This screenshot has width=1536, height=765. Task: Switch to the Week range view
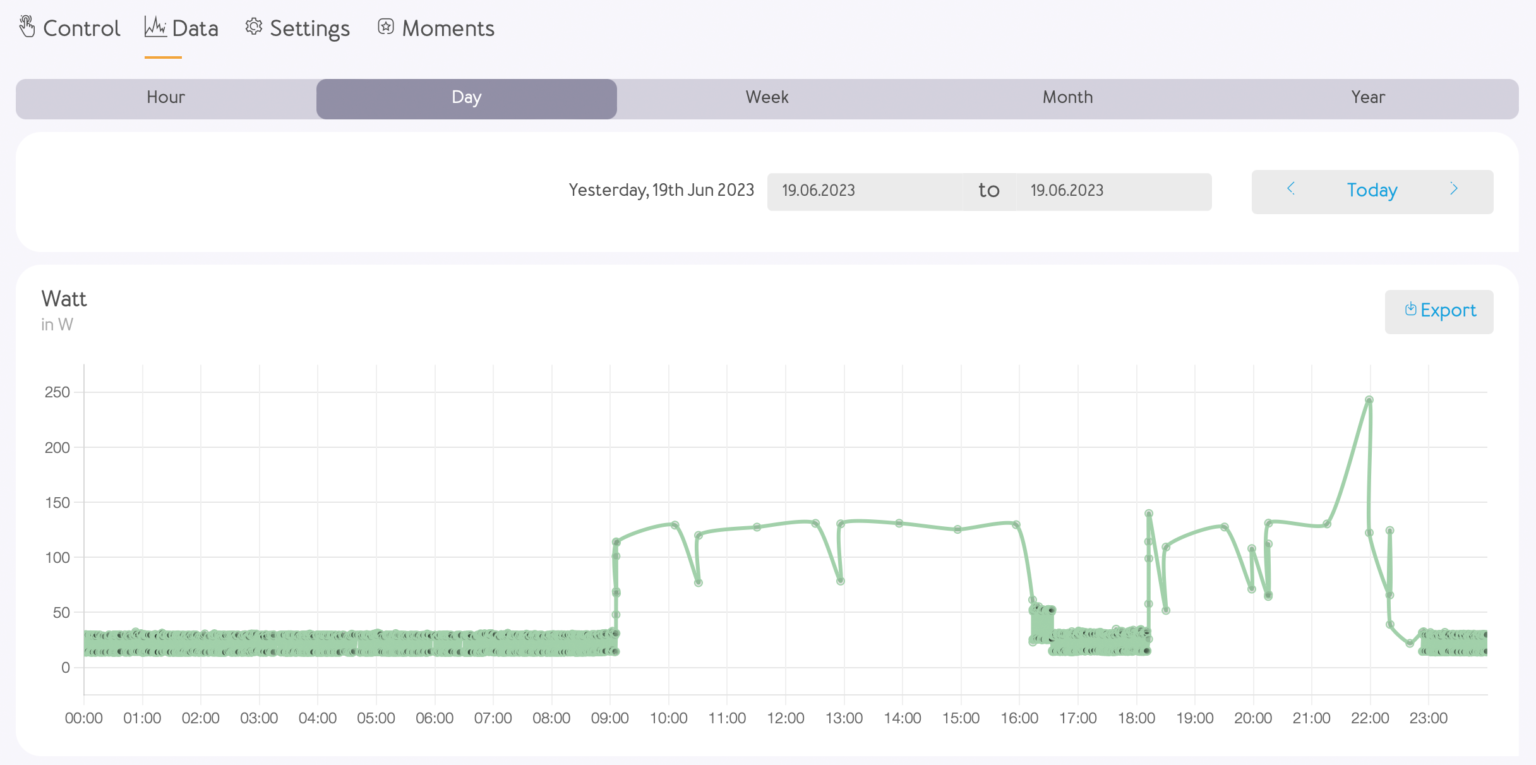tap(767, 98)
